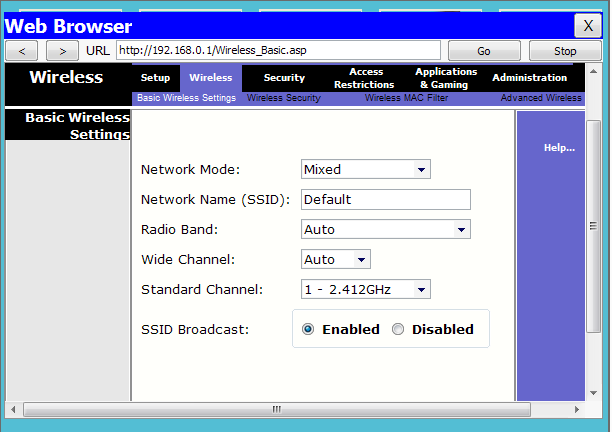
Task: Open the Security tab
Action: 284,78
